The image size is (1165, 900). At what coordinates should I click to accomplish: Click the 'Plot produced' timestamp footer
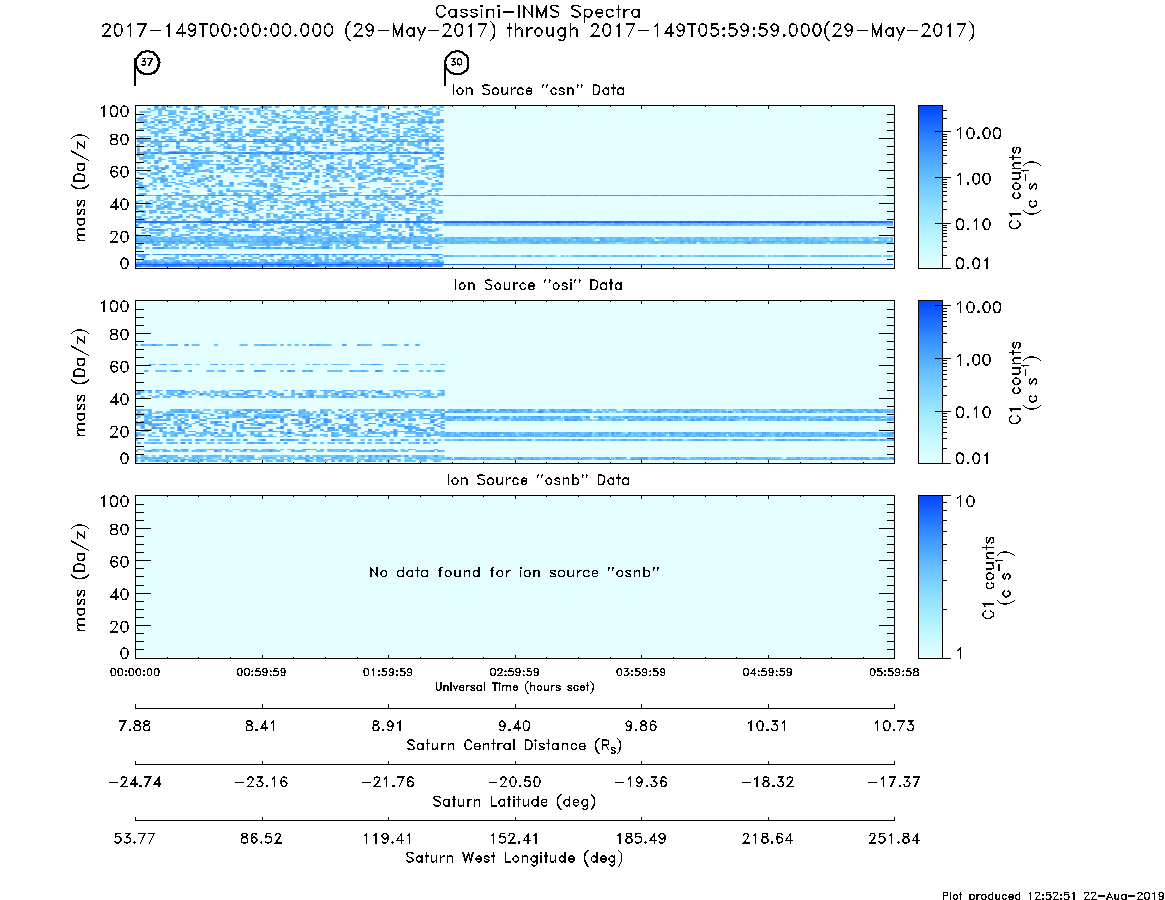coord(1053,895)
